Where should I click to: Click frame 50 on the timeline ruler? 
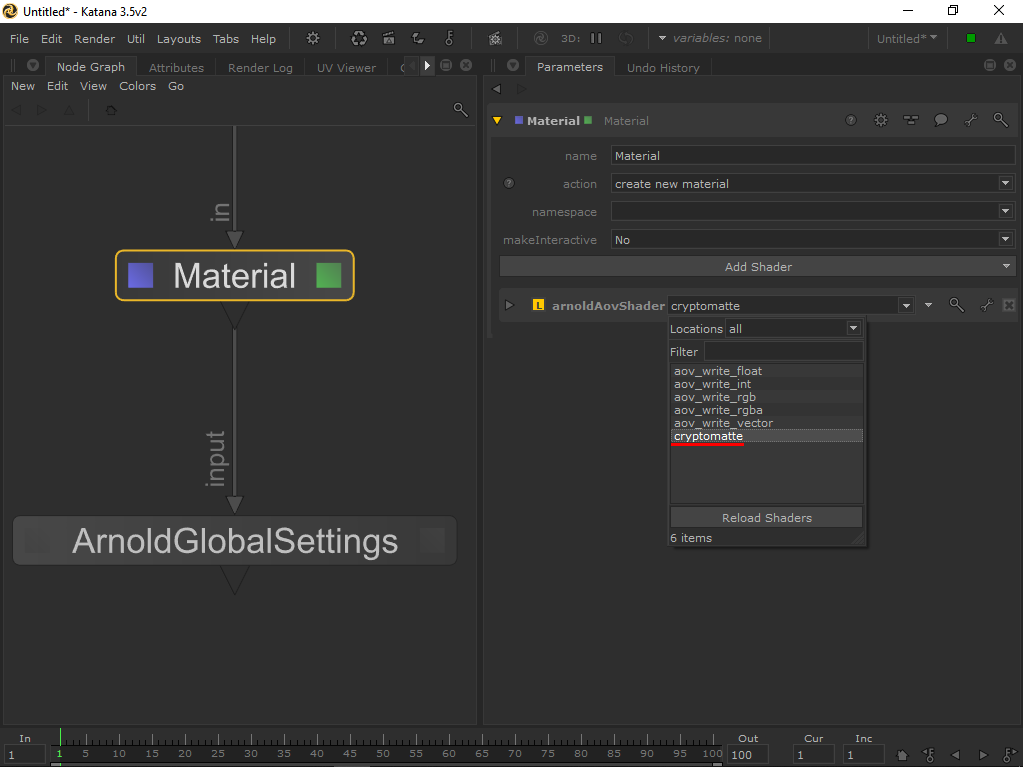pos(382,753)
